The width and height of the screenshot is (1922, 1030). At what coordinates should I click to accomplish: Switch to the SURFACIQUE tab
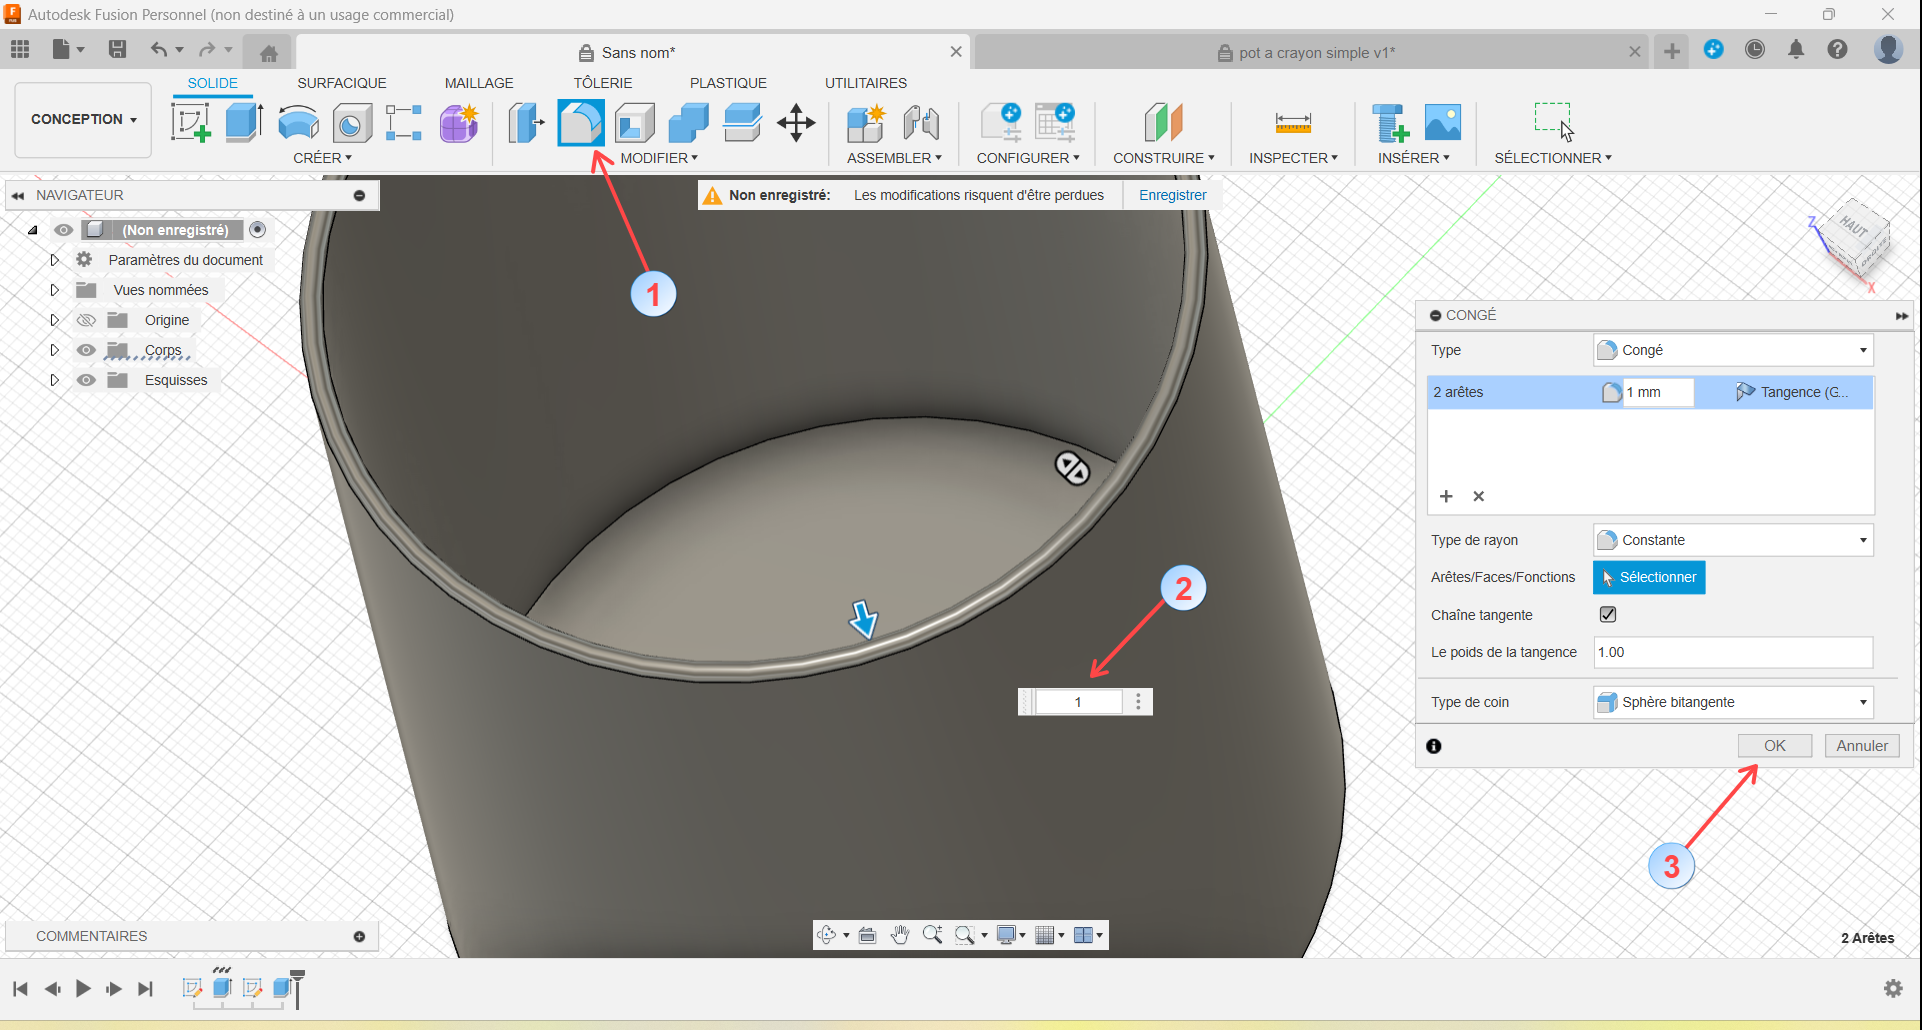(341, 83)
